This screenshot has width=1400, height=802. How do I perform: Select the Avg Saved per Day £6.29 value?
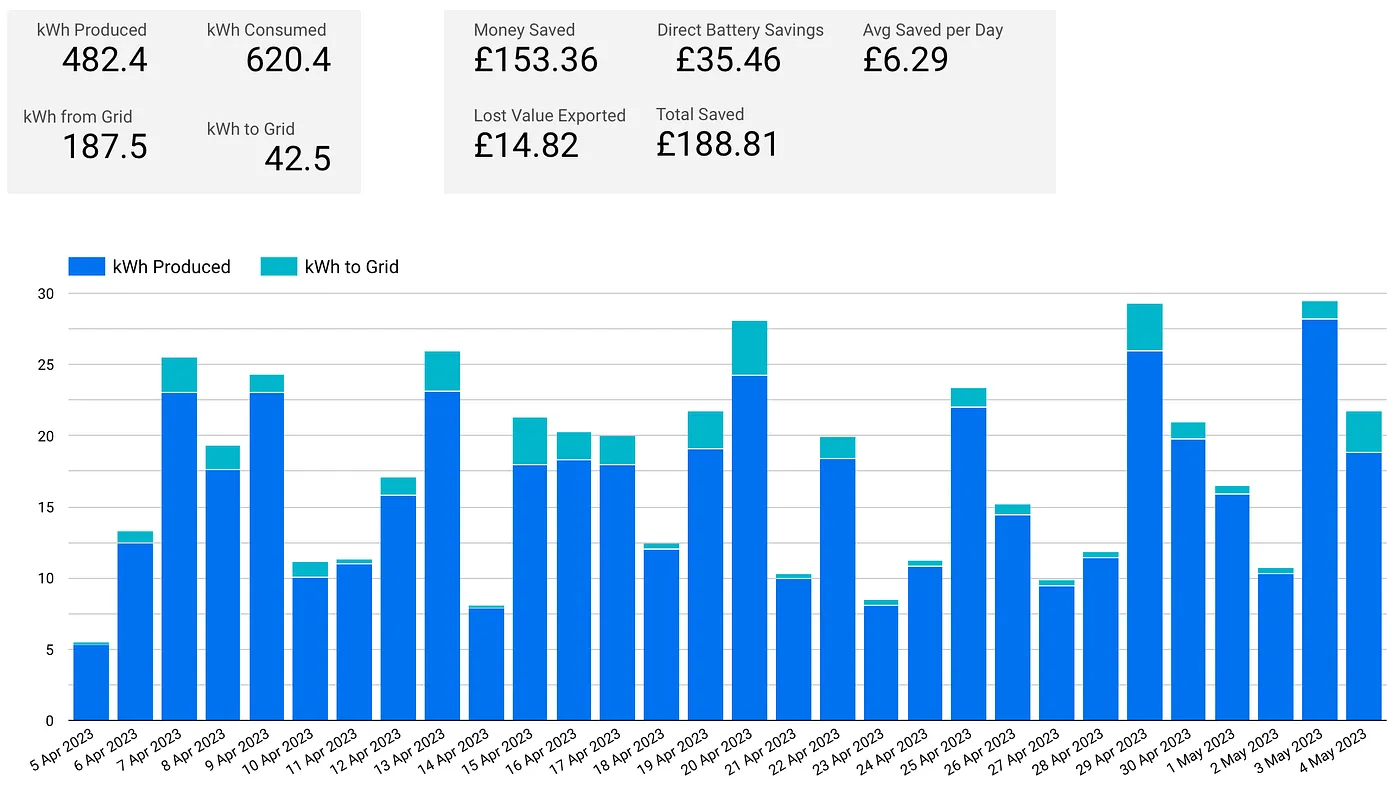tap(905, 60)
